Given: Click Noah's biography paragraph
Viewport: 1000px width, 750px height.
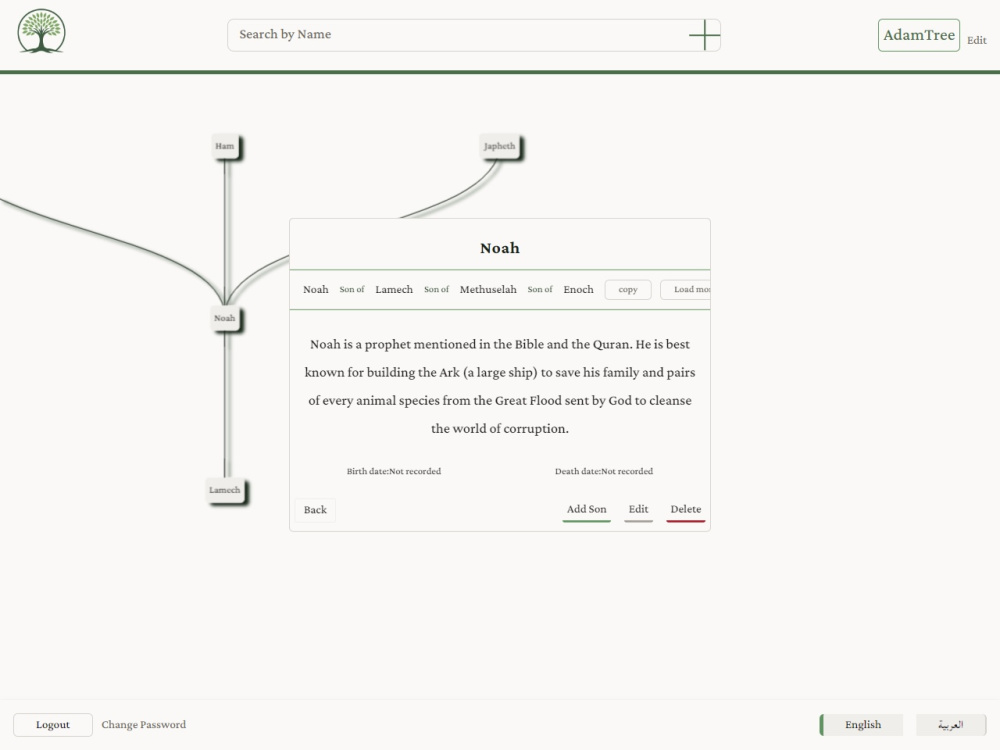Looking at the screenshot, I should click(499, 386).
